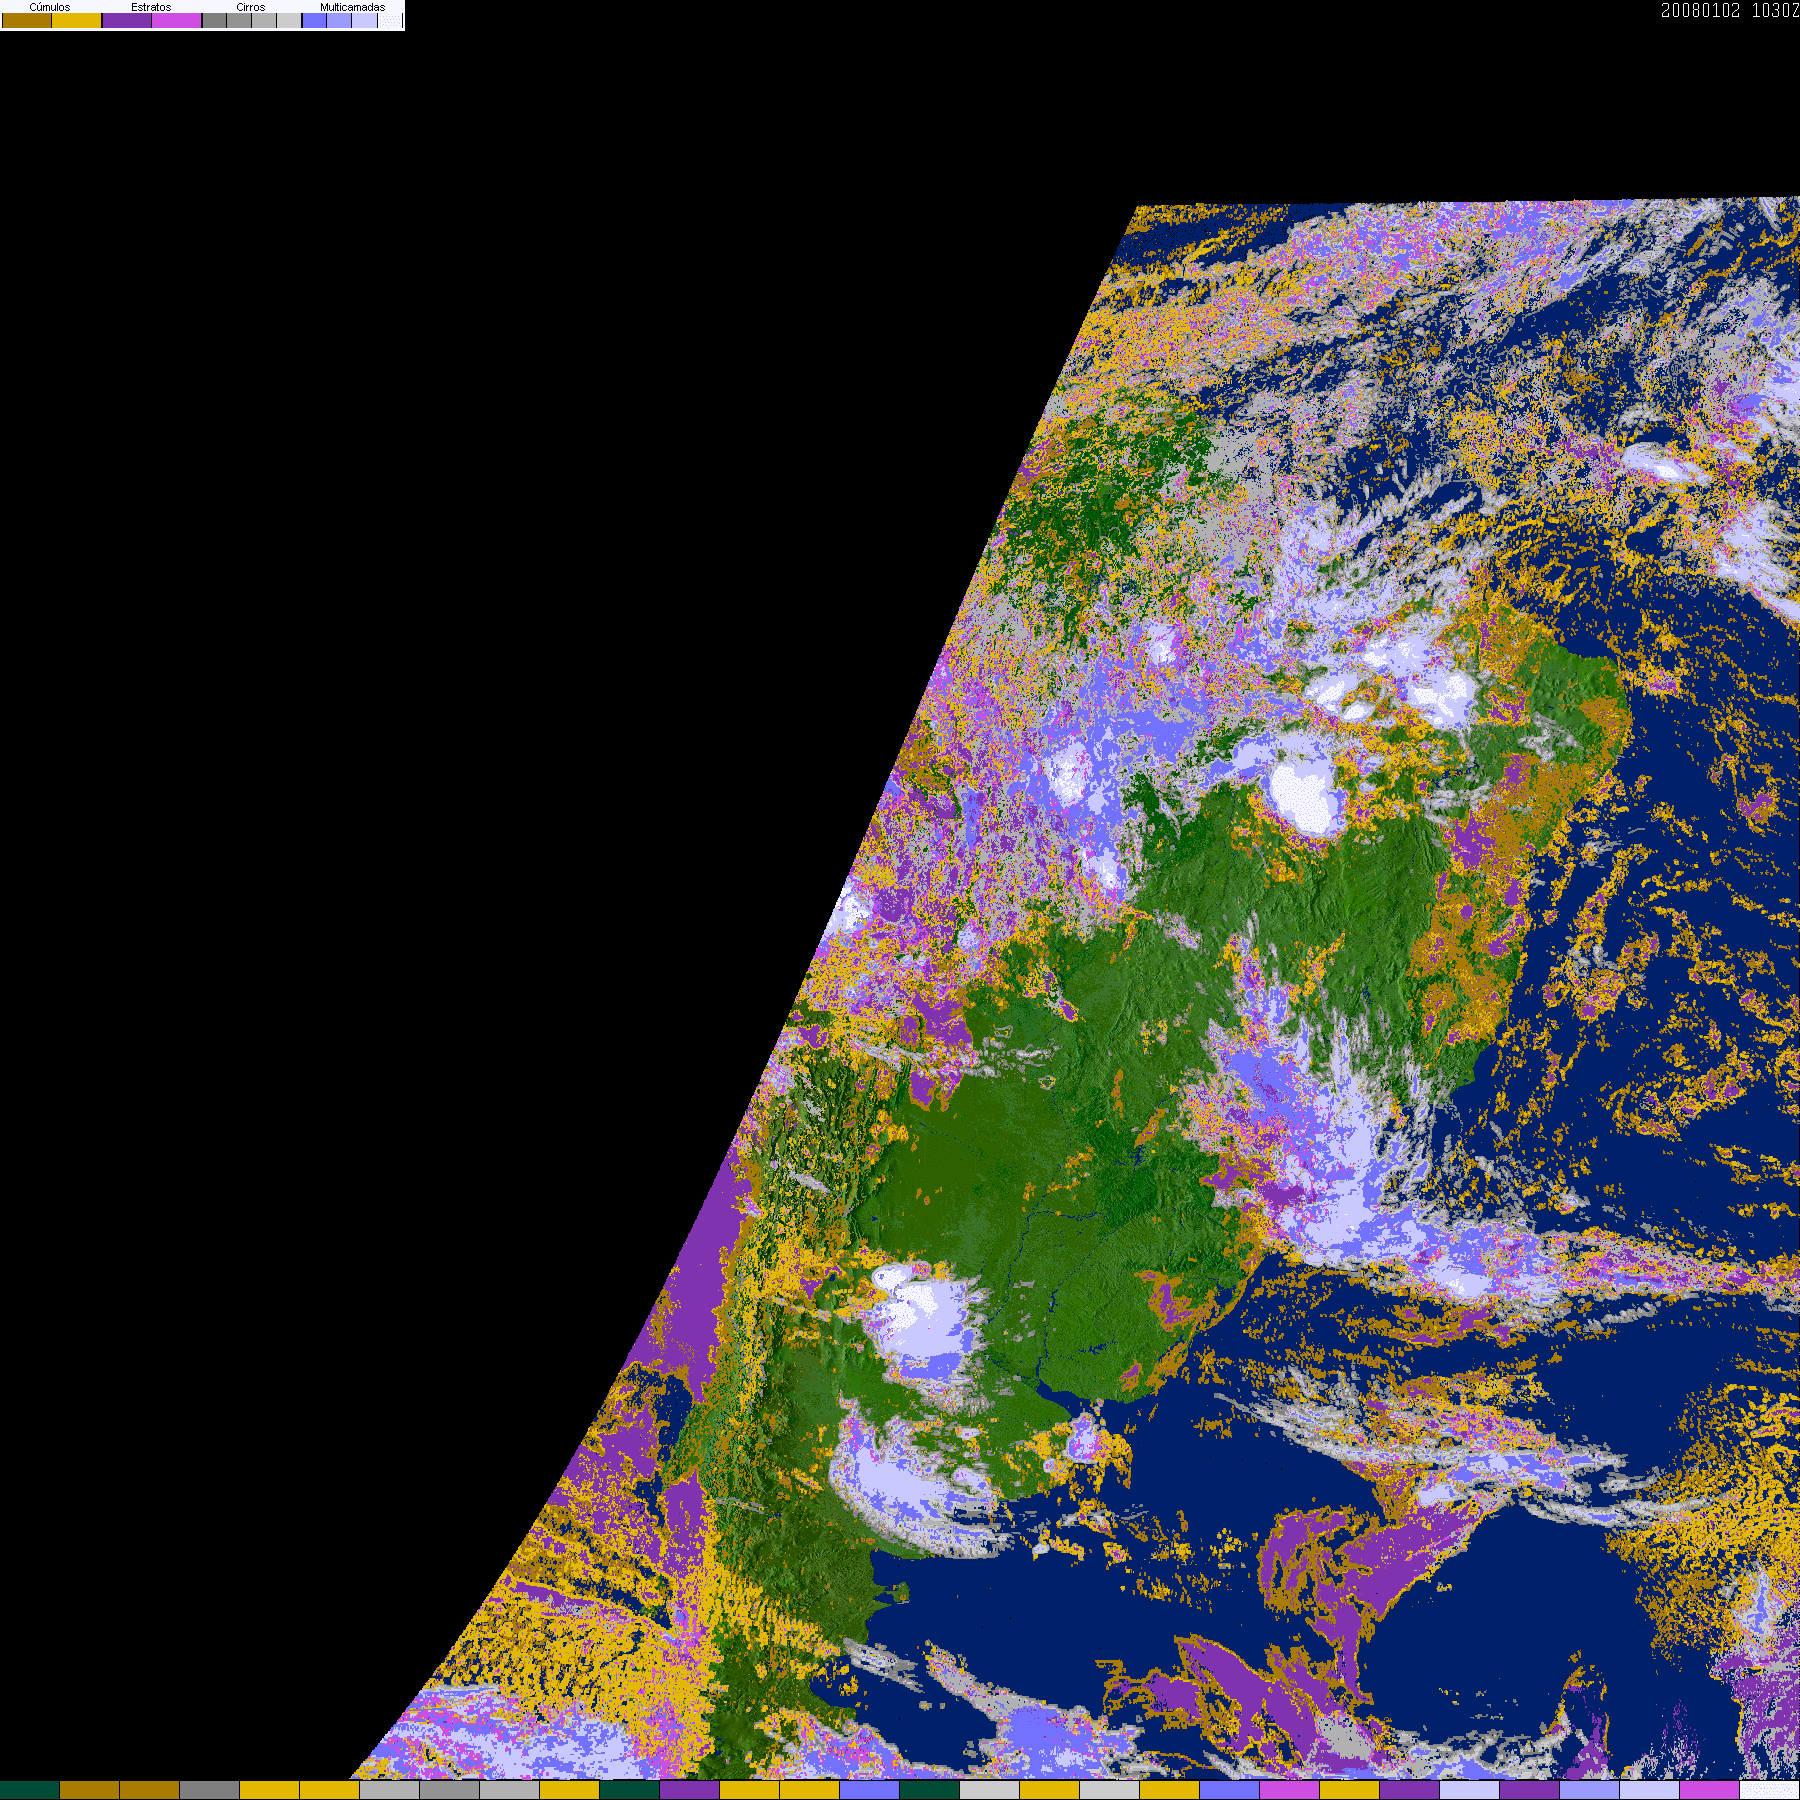Screen dimensions: 1800x1800
Task: Click the 'Cúmulos' legend label
Action: pos(50,7)
